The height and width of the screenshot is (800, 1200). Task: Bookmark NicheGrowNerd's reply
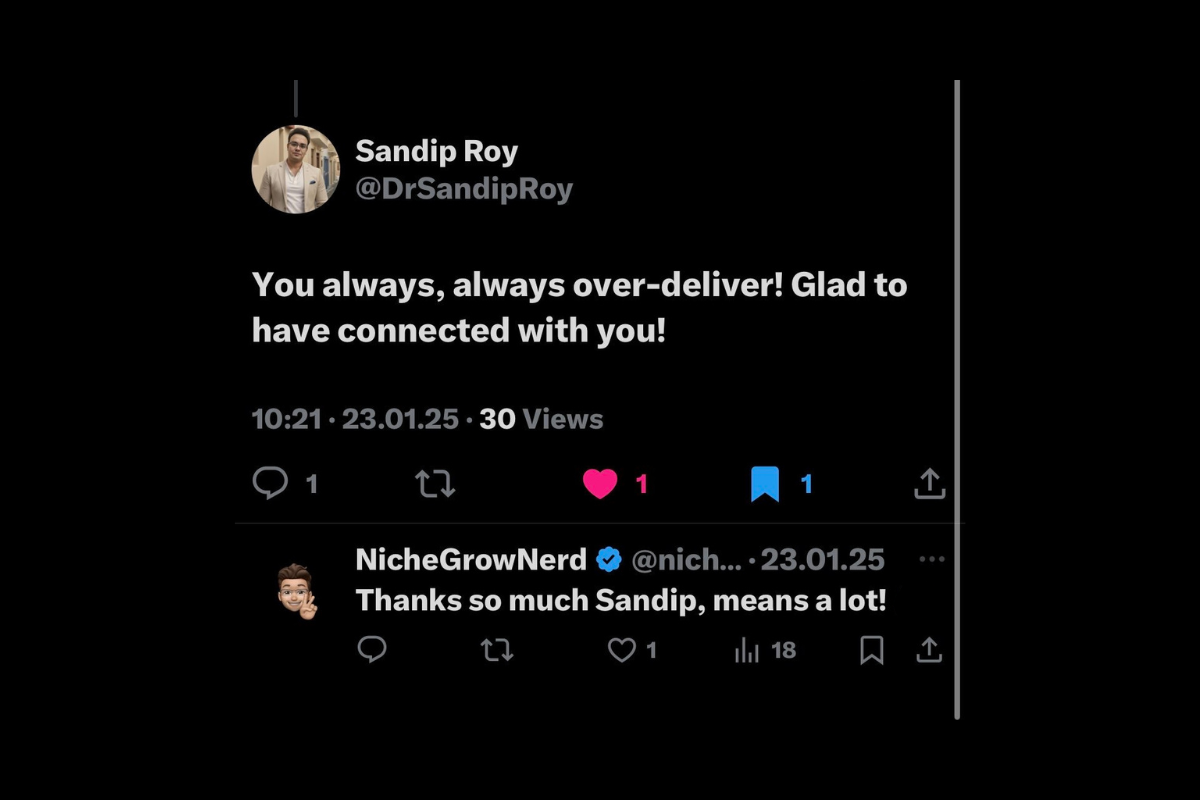tap(872, 651)
